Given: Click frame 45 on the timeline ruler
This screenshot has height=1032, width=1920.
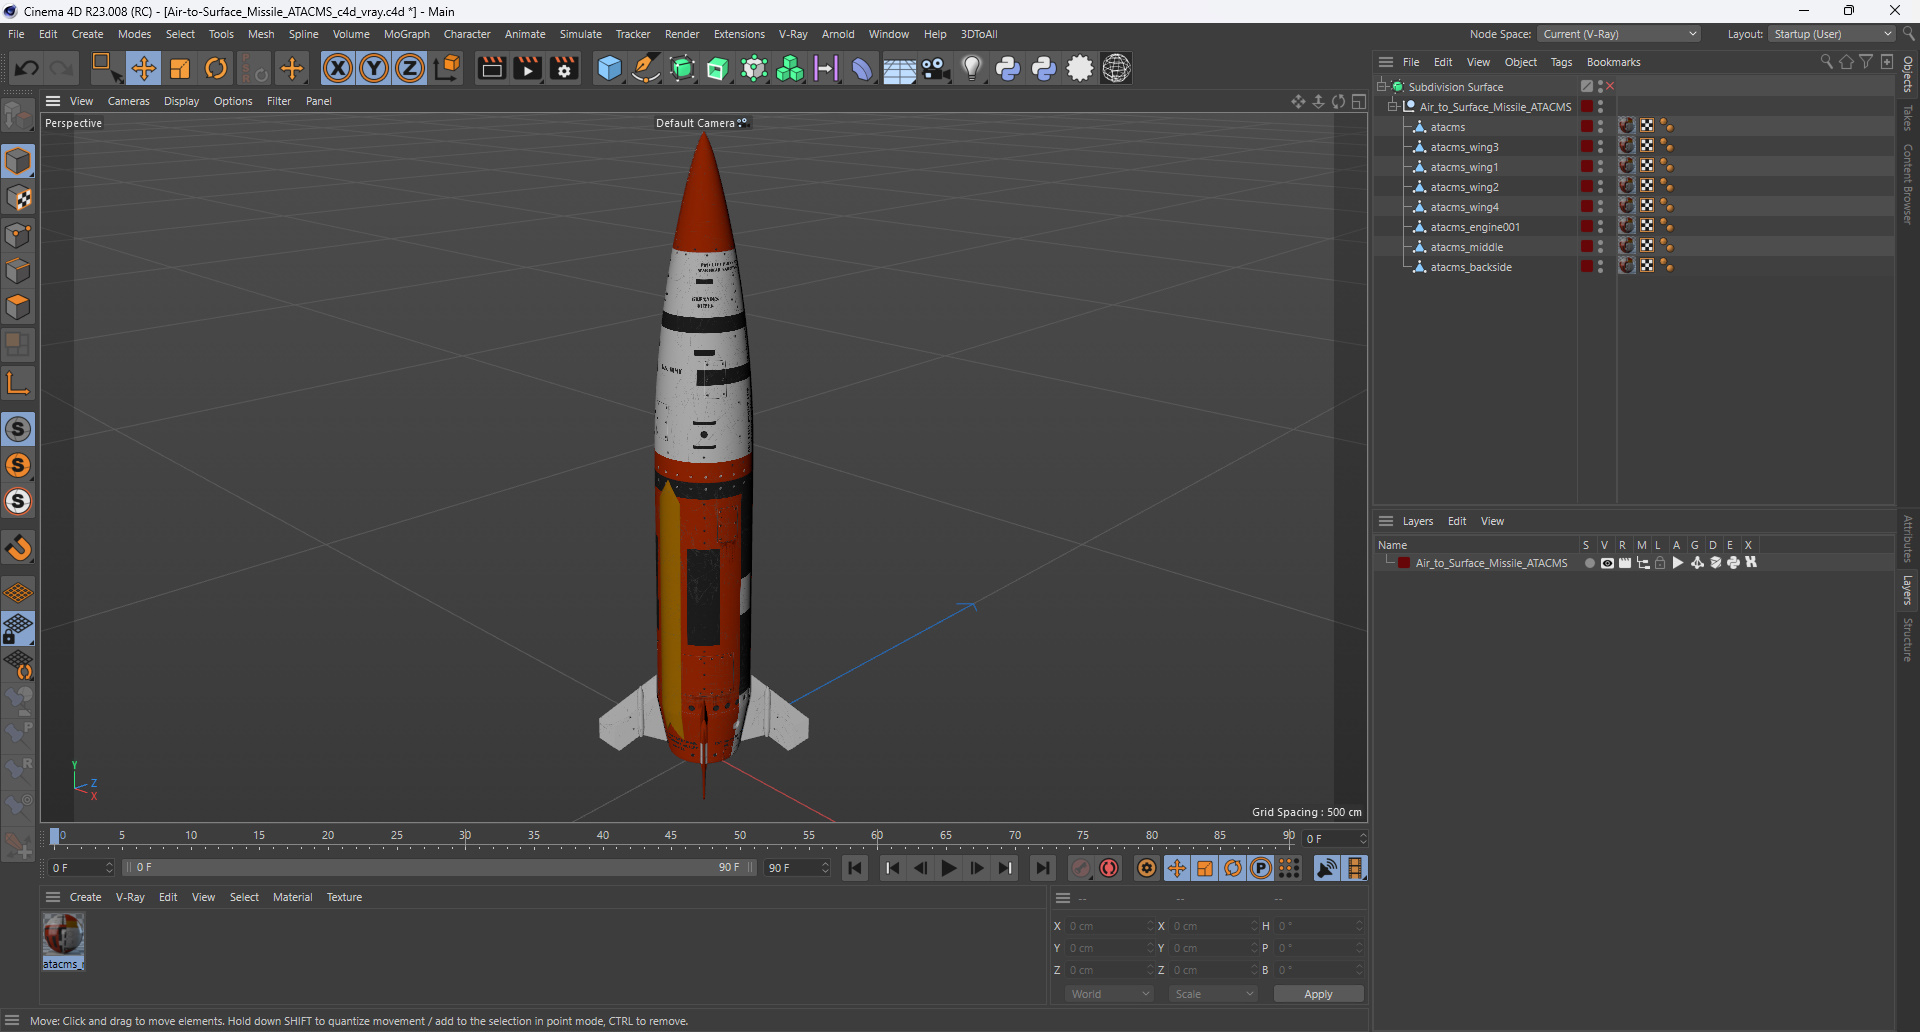Looking at the screenshot, I should tap(671, 836).
